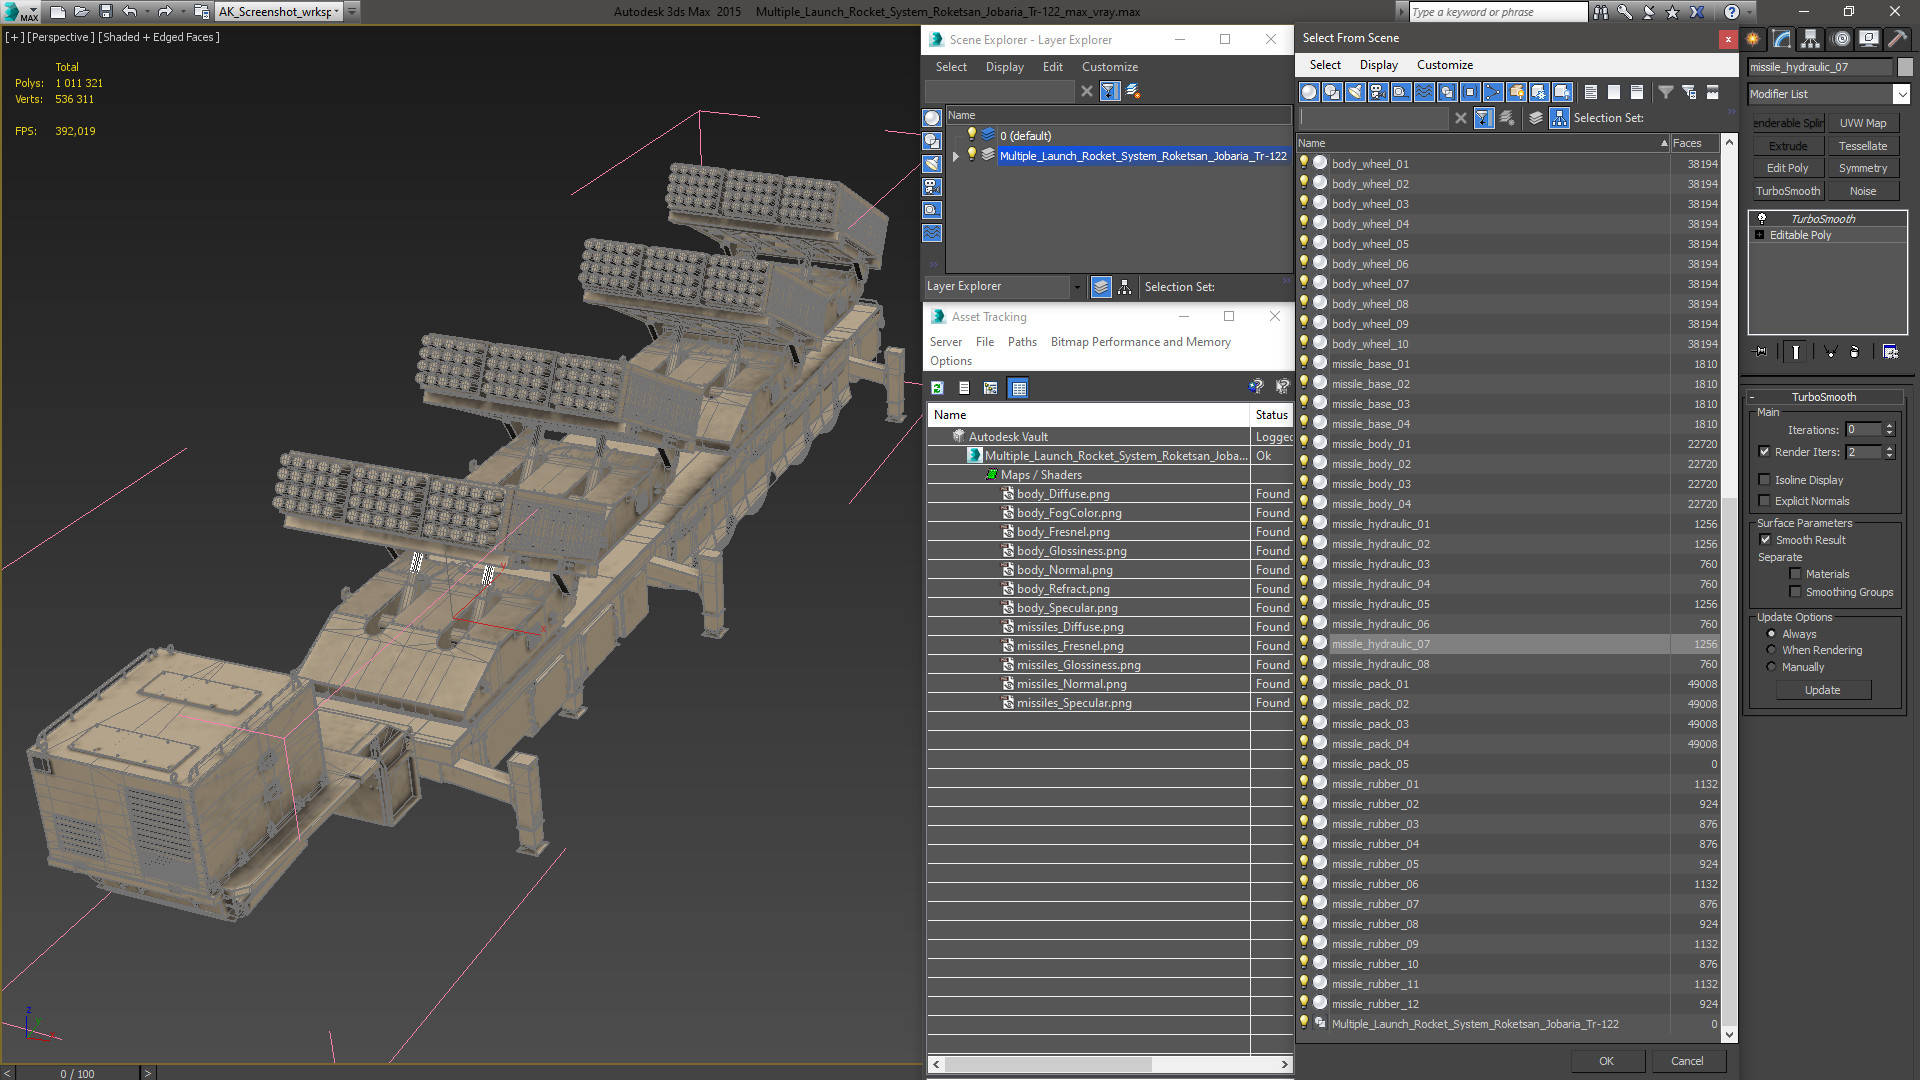The height and width of the screenshot is (1080, 1920).
Task: Increase the Render Iters spinner value
Action: [1889, 448]
